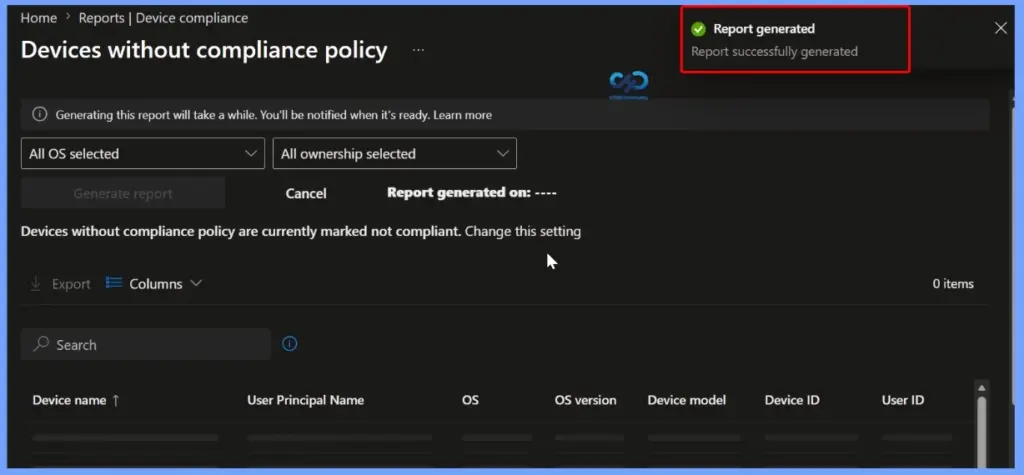Click the table scrollbar up arrow
This screenshot has height=475, width=1024.
tap(982, 387)
